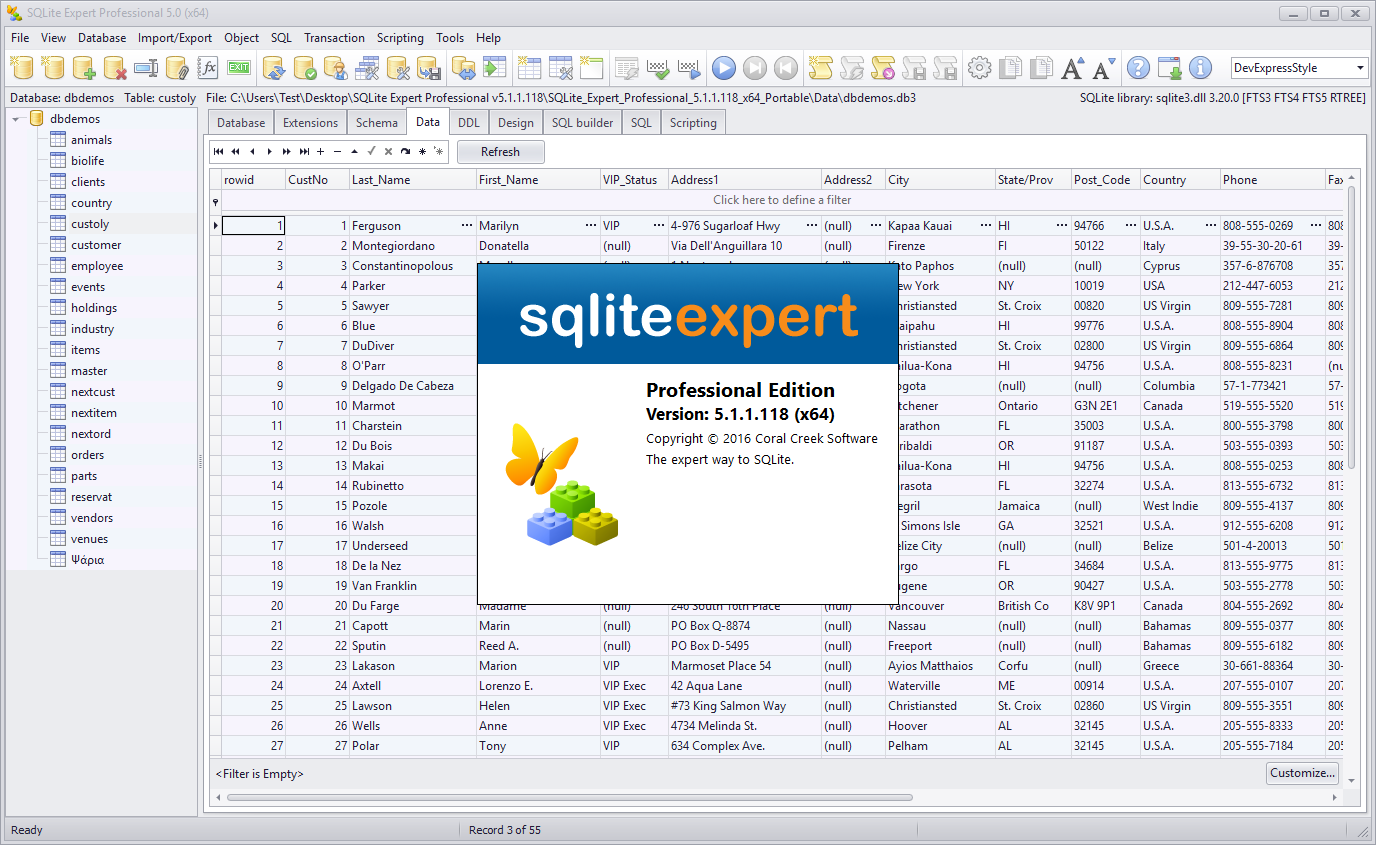Click the remove database icon with red X
The height and width of the screenshot is (845, 1376).
pos(115,68)
